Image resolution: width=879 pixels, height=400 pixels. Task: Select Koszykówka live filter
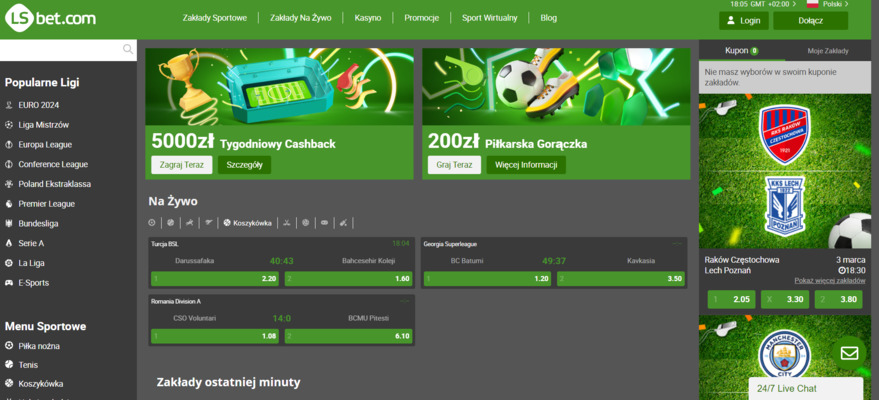coord(247,222)
